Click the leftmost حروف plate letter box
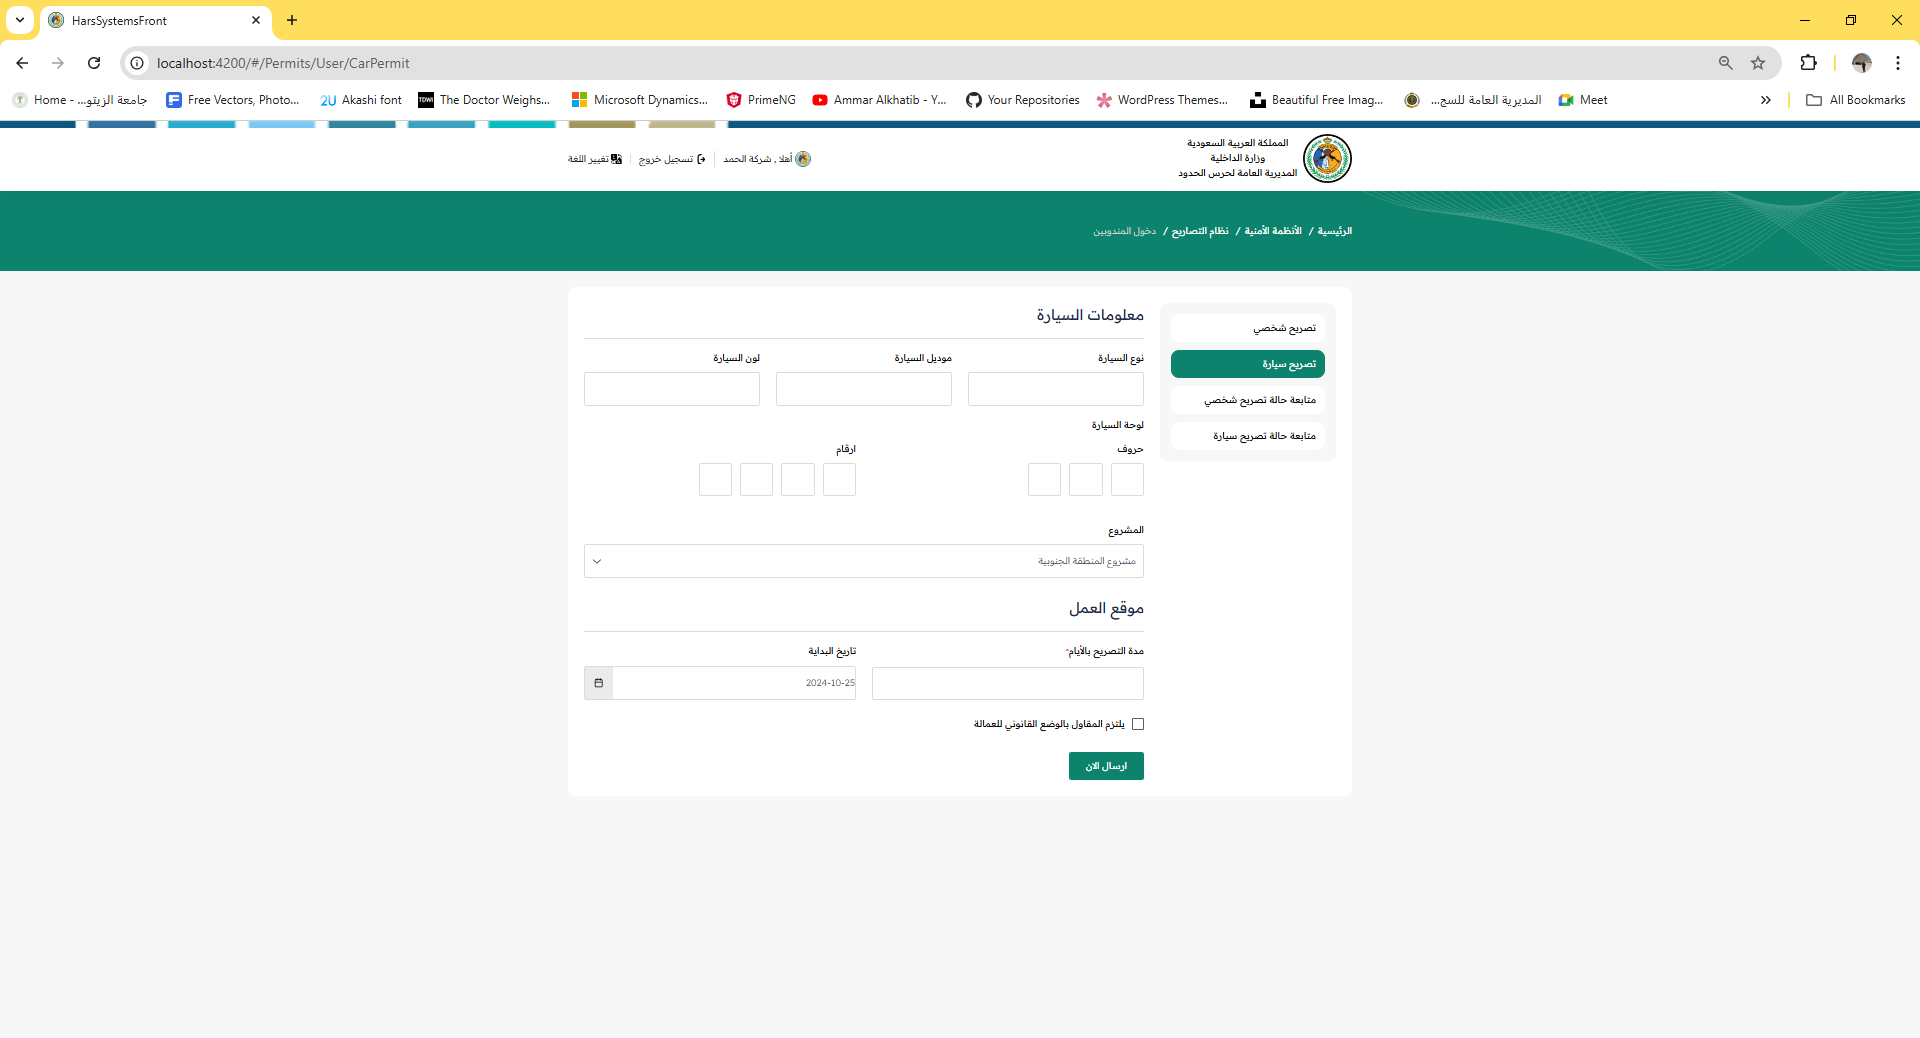The width and height of the screenshot is (1920, 1038). [1044, 480]
